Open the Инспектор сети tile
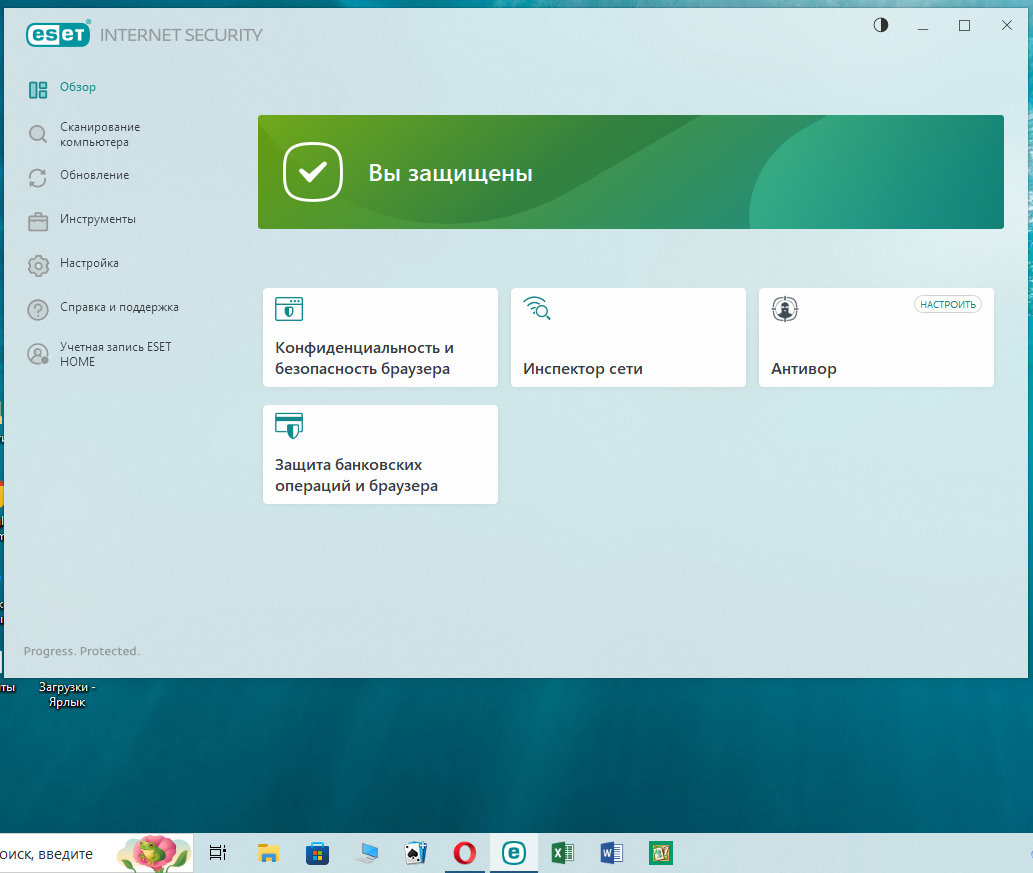The width and height of the screenshot is (1033, 873). click(x=628, y=338)
